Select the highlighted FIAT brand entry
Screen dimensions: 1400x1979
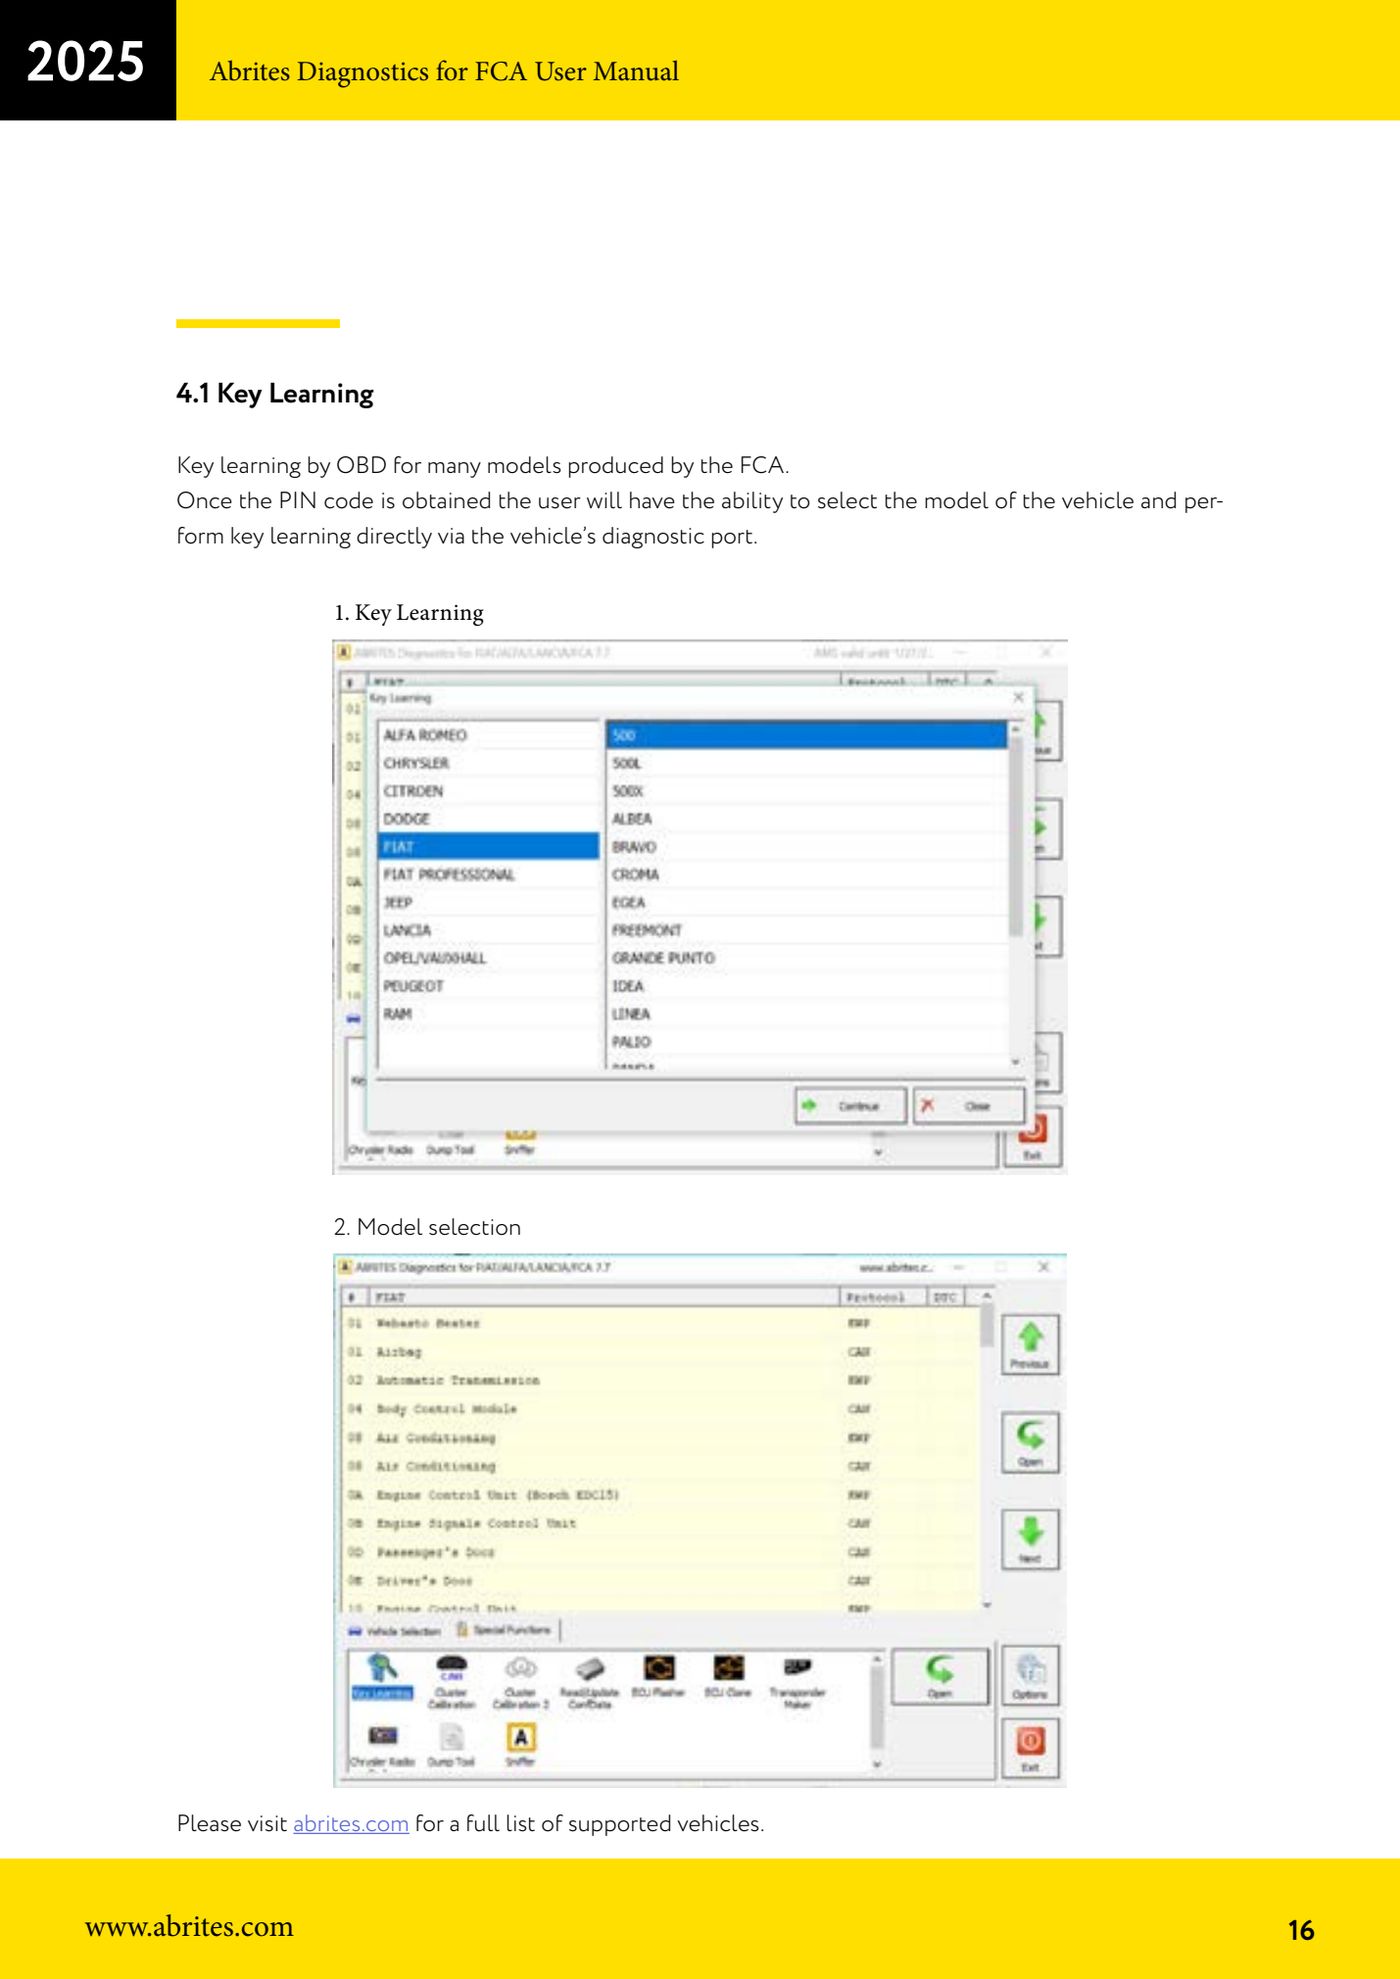489,847
